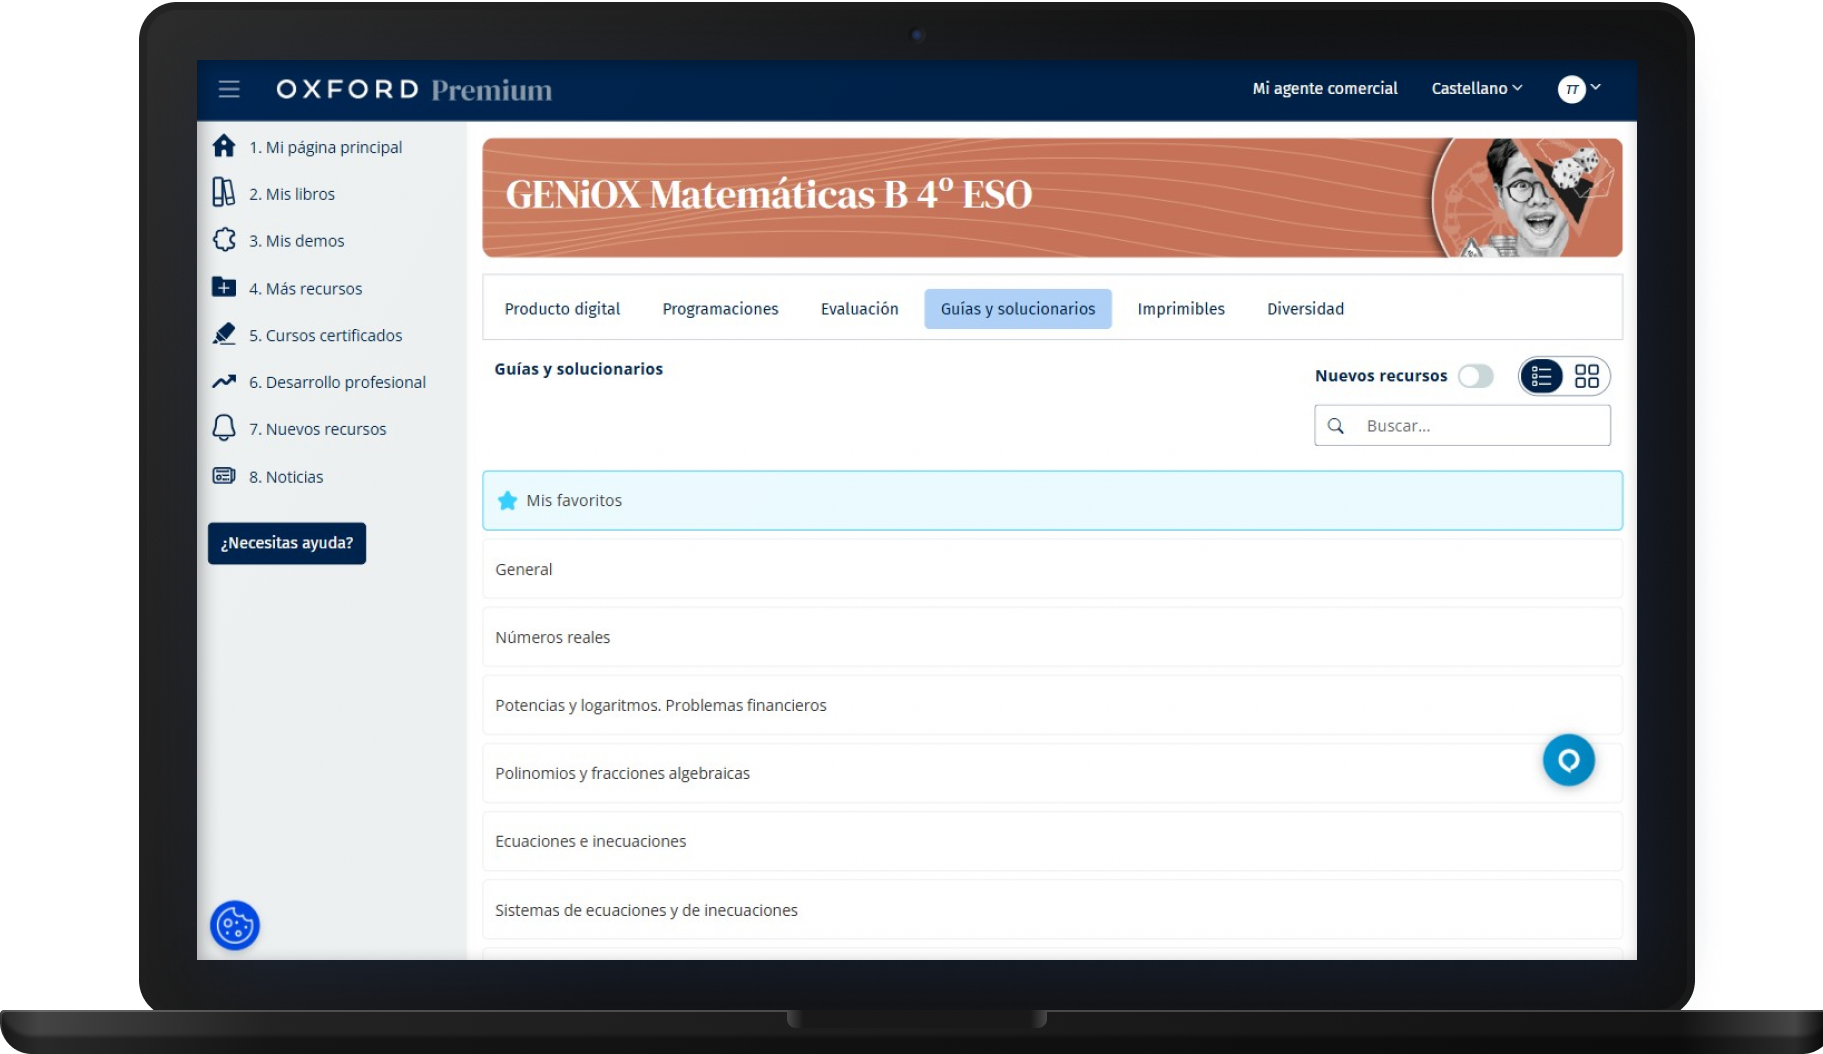Image resolution: width=1823 pixels, height=1054 pixels.
Task: Click the bell icon for Nuevos recursos
Action: pos(224,428)
